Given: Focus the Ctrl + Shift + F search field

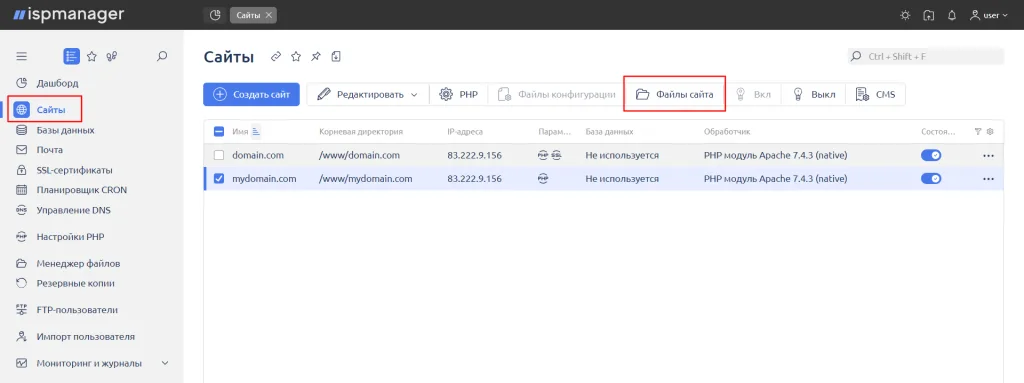Looking at the screenshot, I should click(x=925, y=56).
